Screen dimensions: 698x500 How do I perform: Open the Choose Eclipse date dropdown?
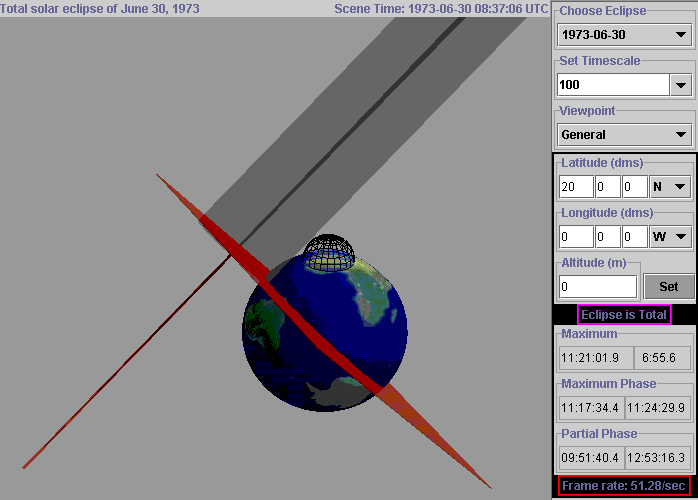(x=624, y=35)
